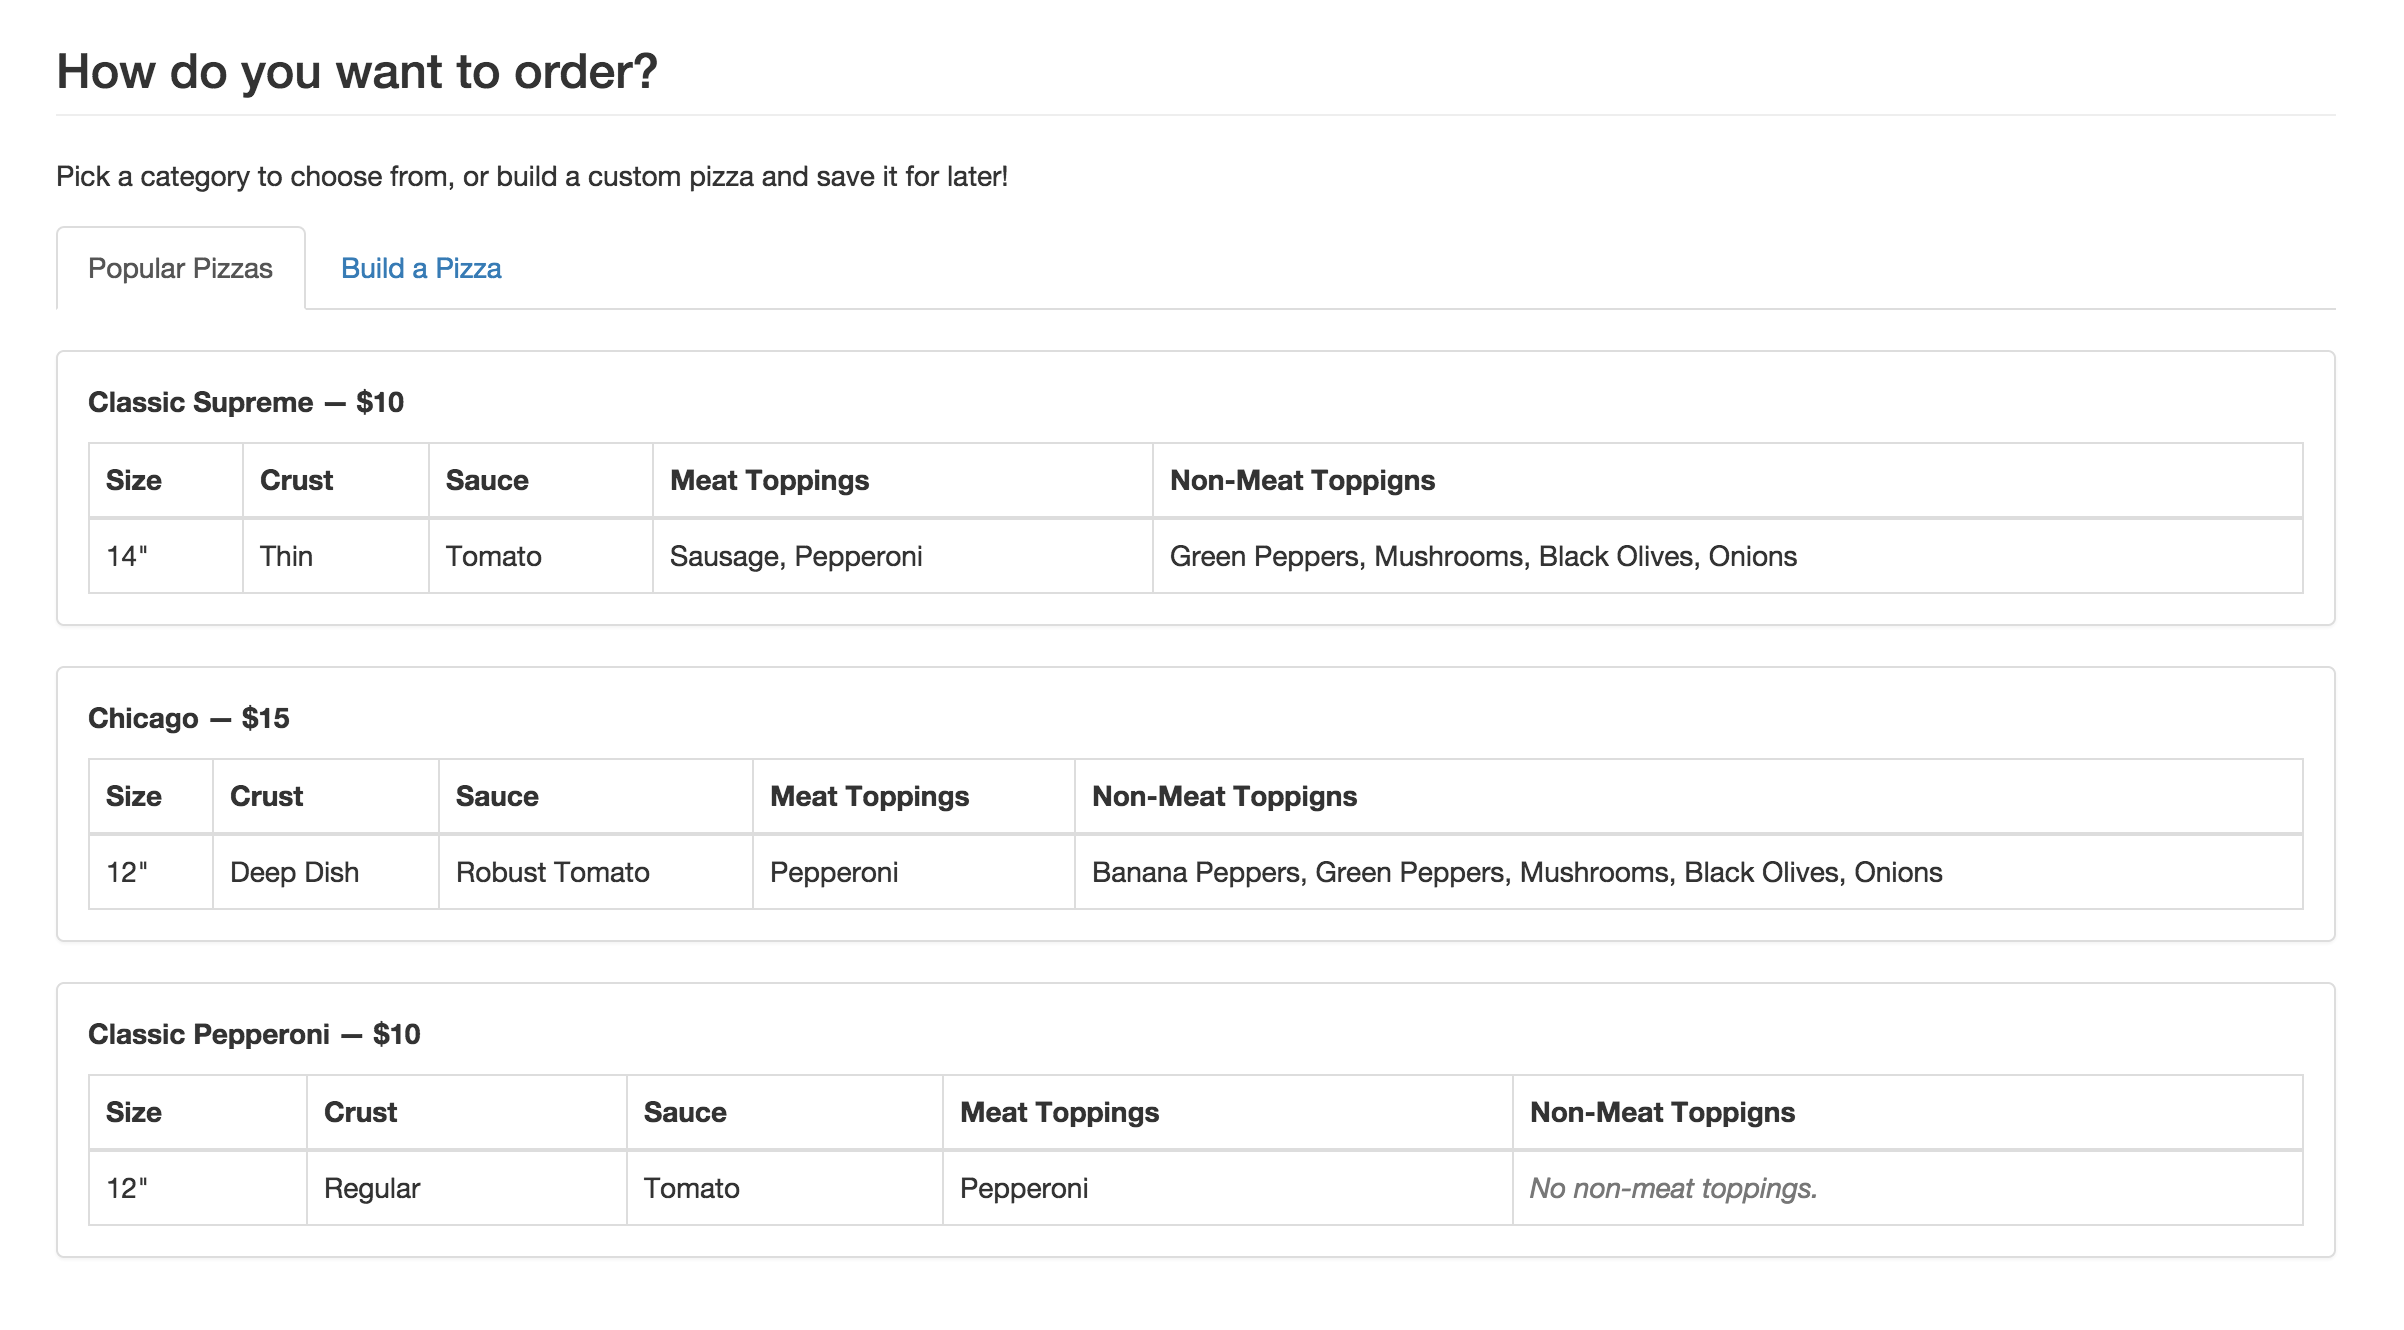Click Tomato sauce cell in Classic Pepperoni table

point(785,1188)
